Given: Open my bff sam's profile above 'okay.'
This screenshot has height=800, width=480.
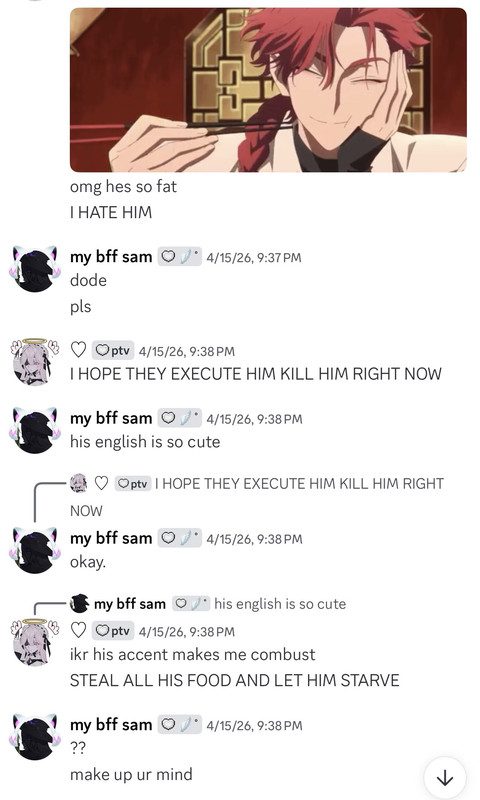Looking at the screenshot, I should click(x=111, y=538).
